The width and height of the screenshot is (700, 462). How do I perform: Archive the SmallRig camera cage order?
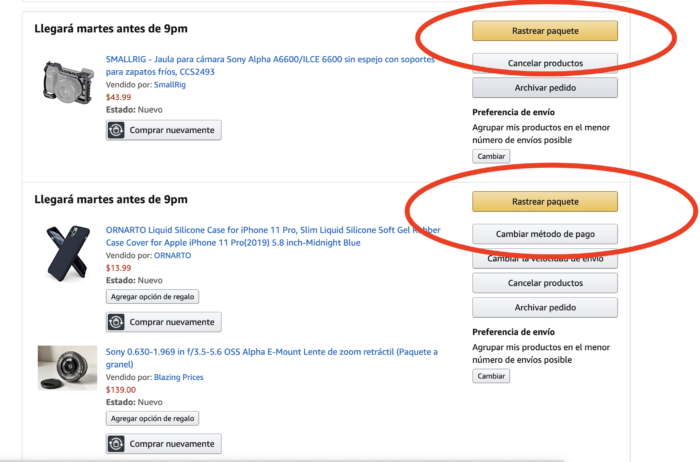[545, 88]
